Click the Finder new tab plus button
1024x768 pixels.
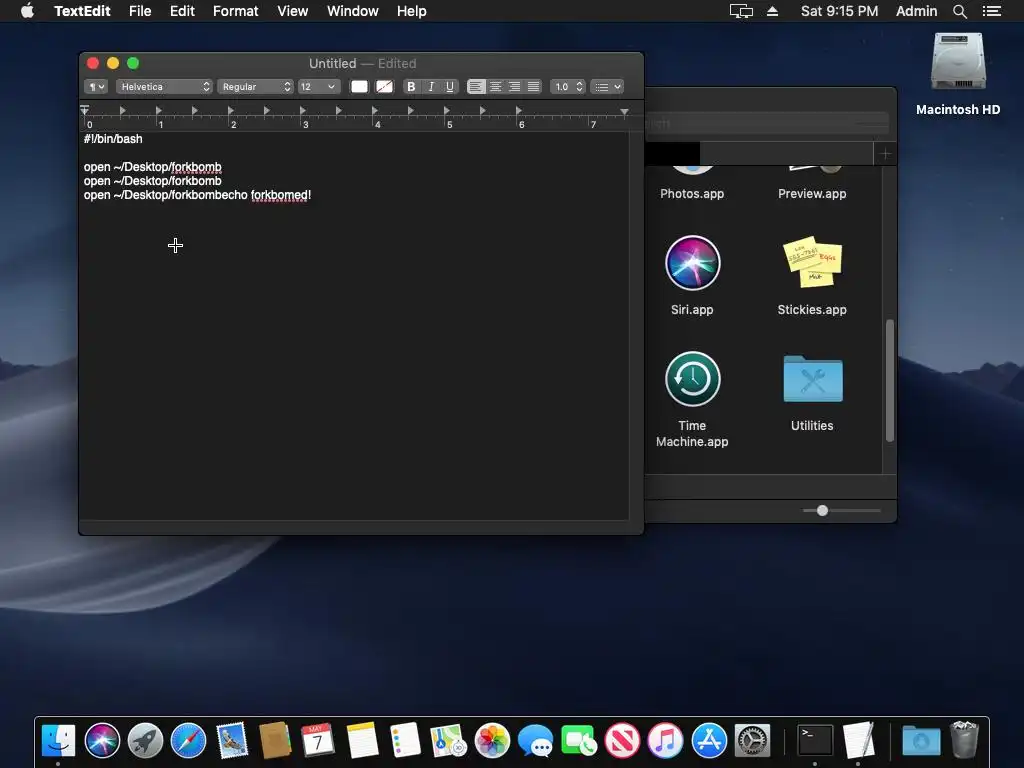coord(885,153)
